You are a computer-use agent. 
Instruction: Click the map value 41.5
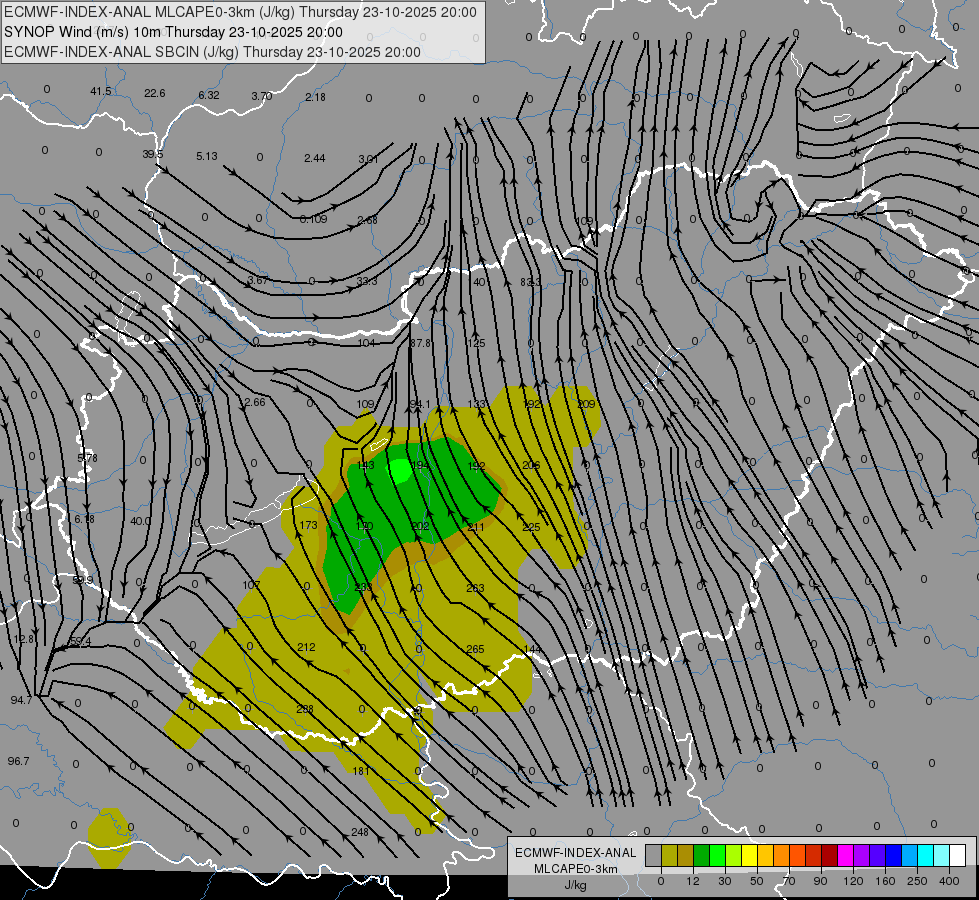(101, 91)
